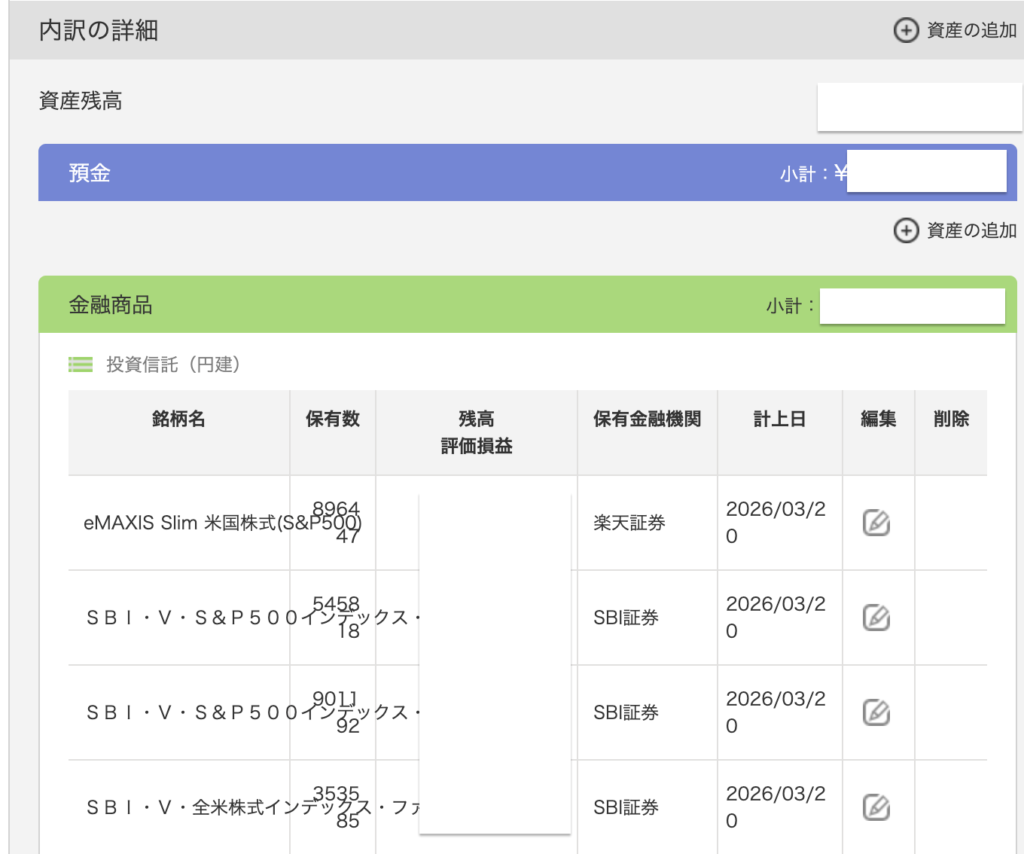
Task: Click the list icon beside 投資信託（円建）
Action: pyautogui.click(x=81, y=364)
